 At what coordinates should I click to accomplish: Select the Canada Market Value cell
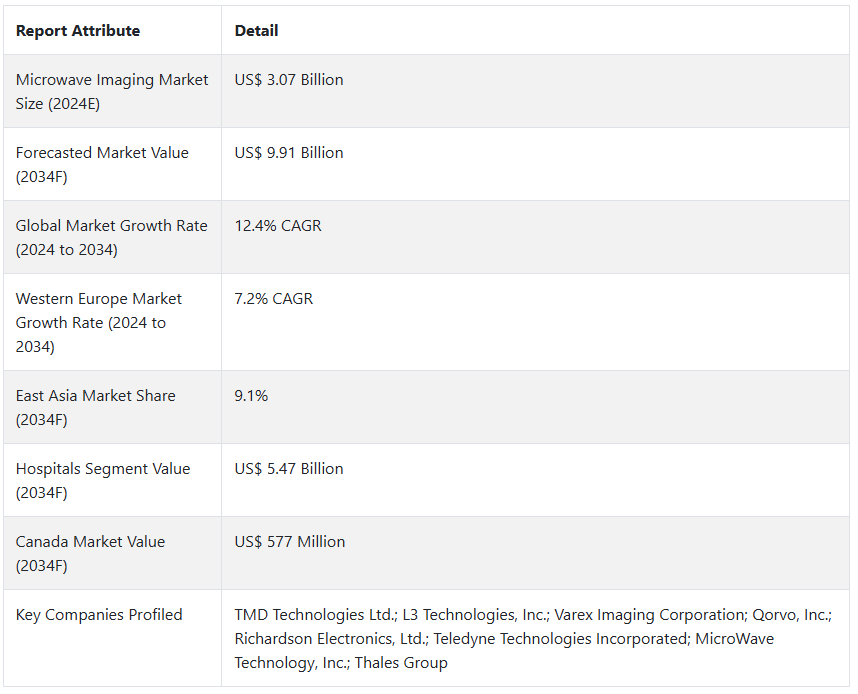coord(90,553)
